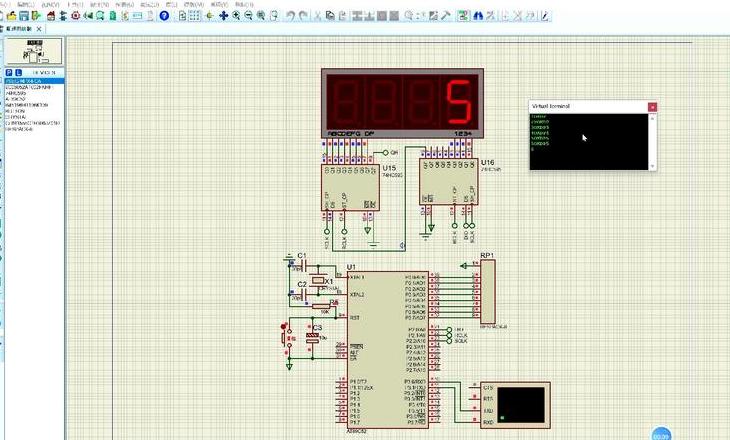Open the Help menu
Image resolution: width=730 pixels, height=440 pixels.
click(x=243, y=4)
